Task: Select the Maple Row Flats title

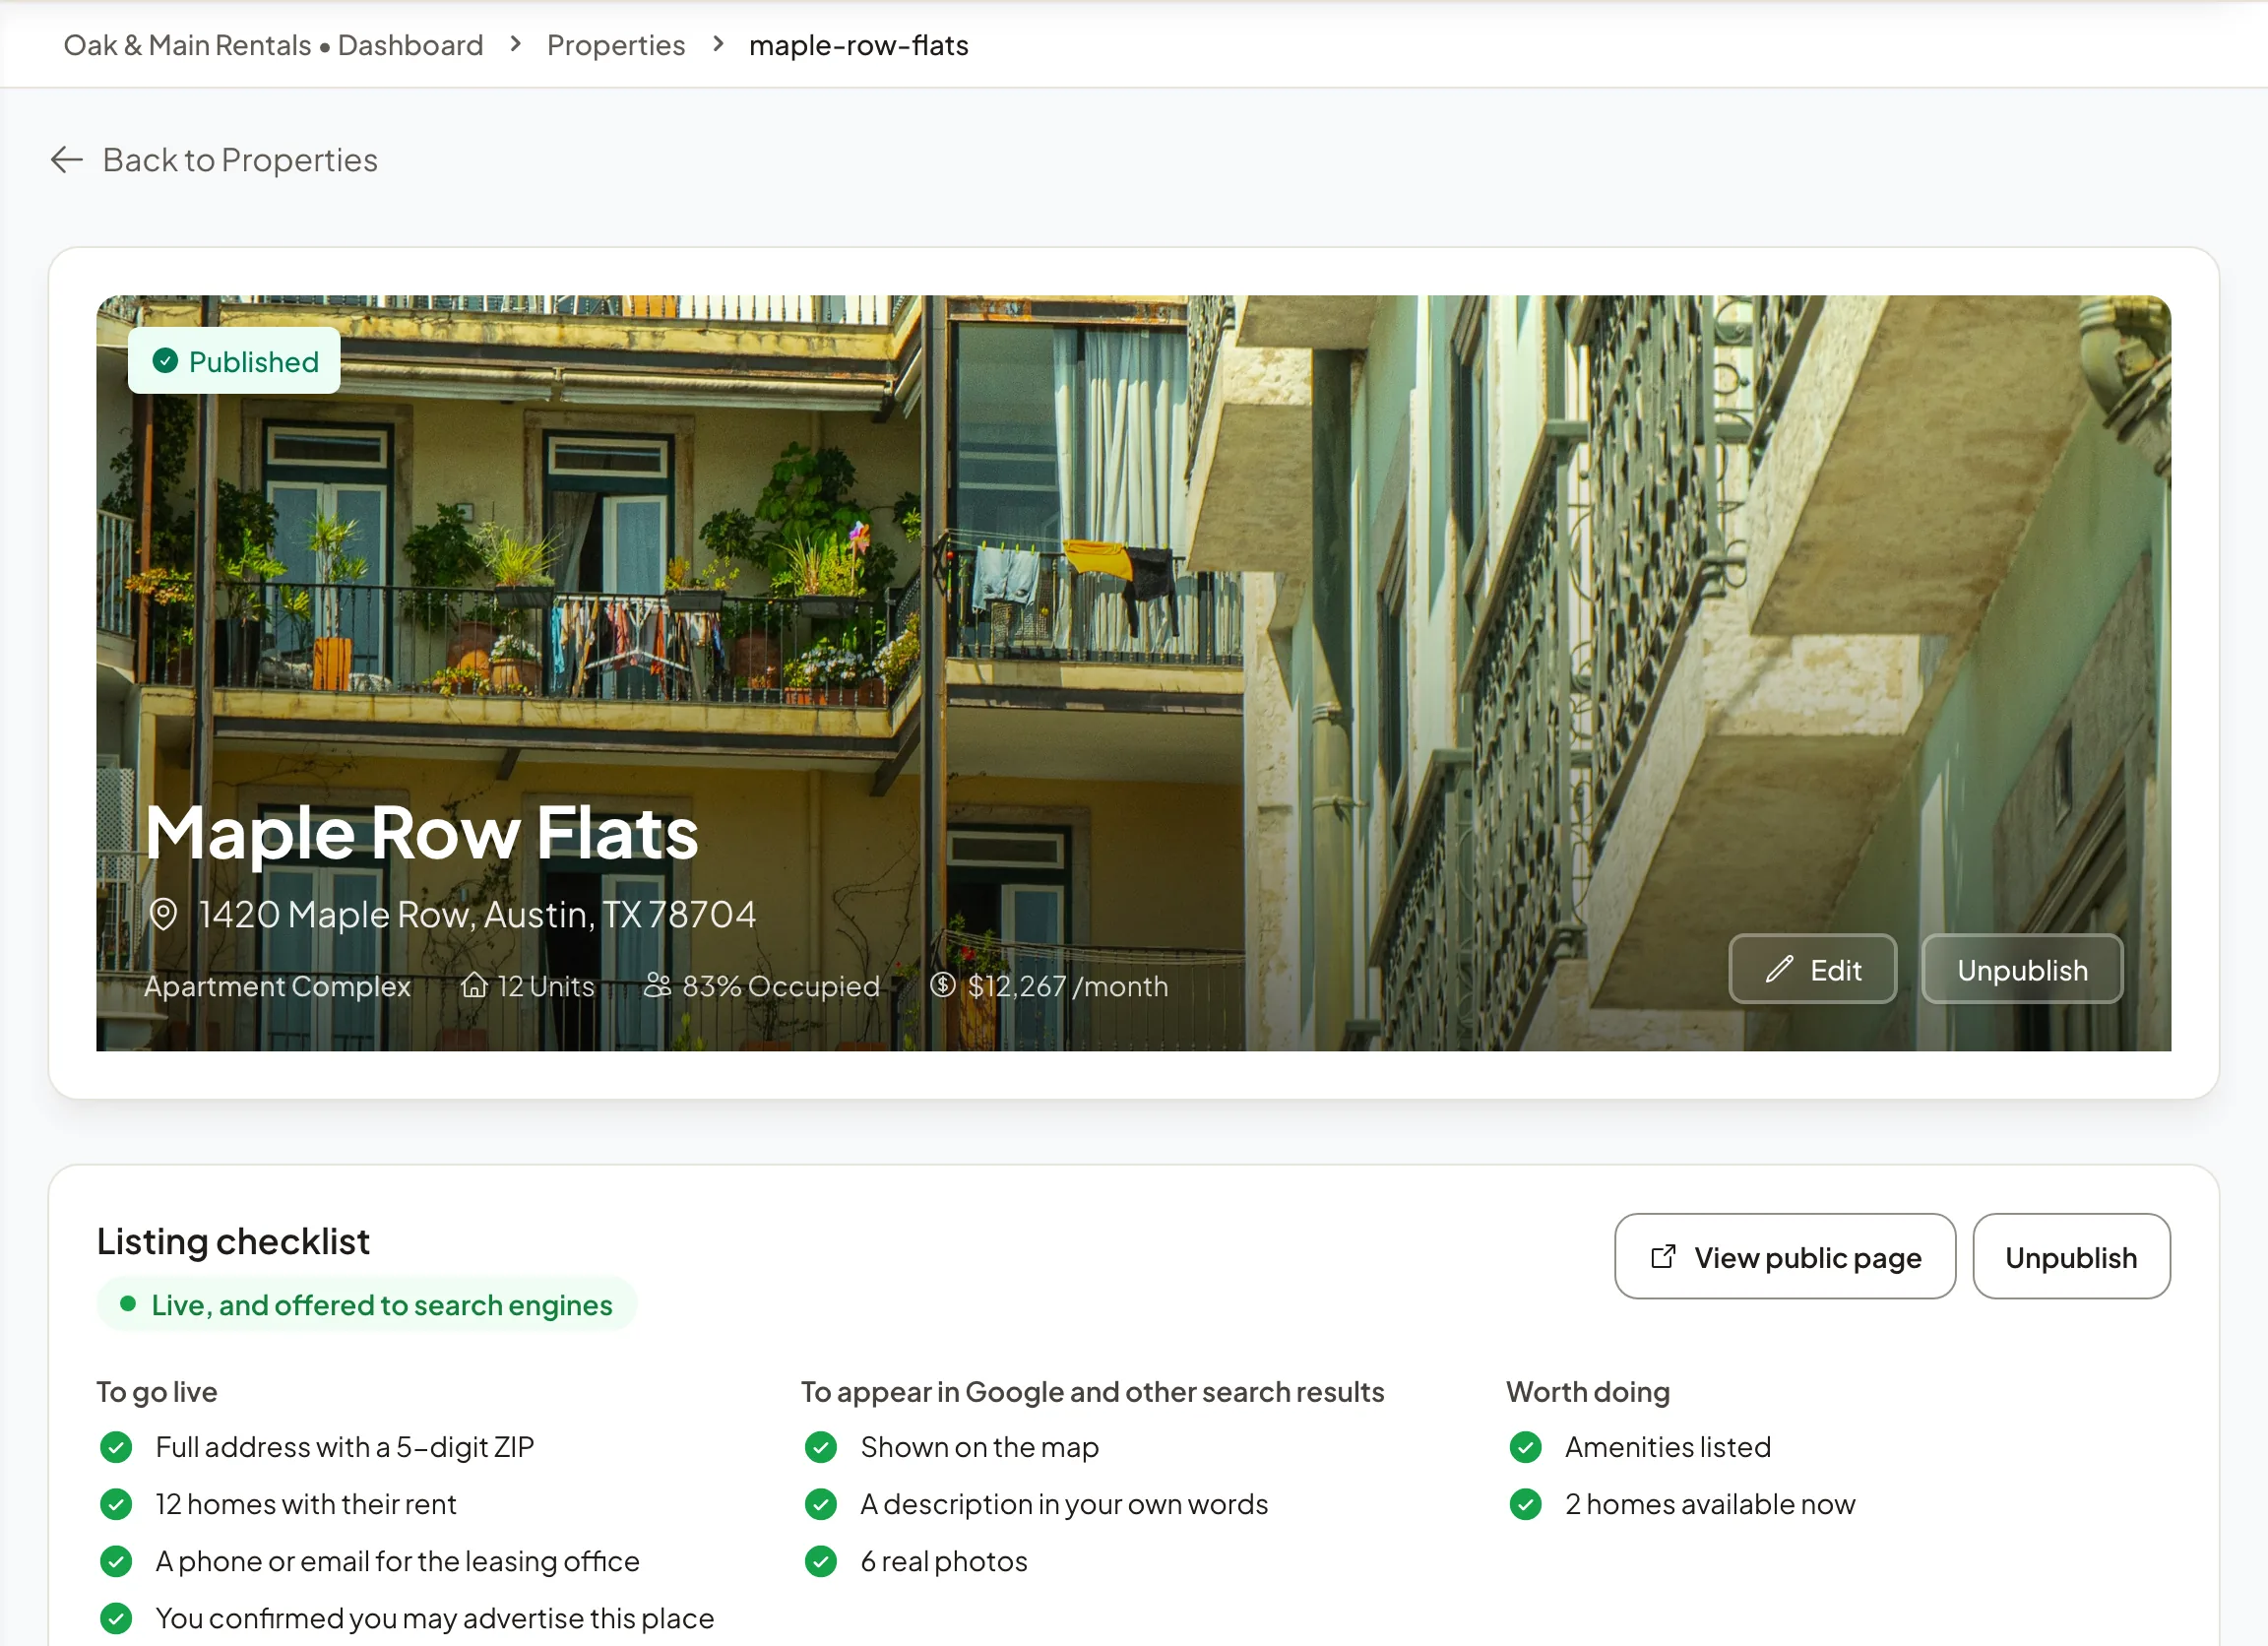Action: coord(422,833)
